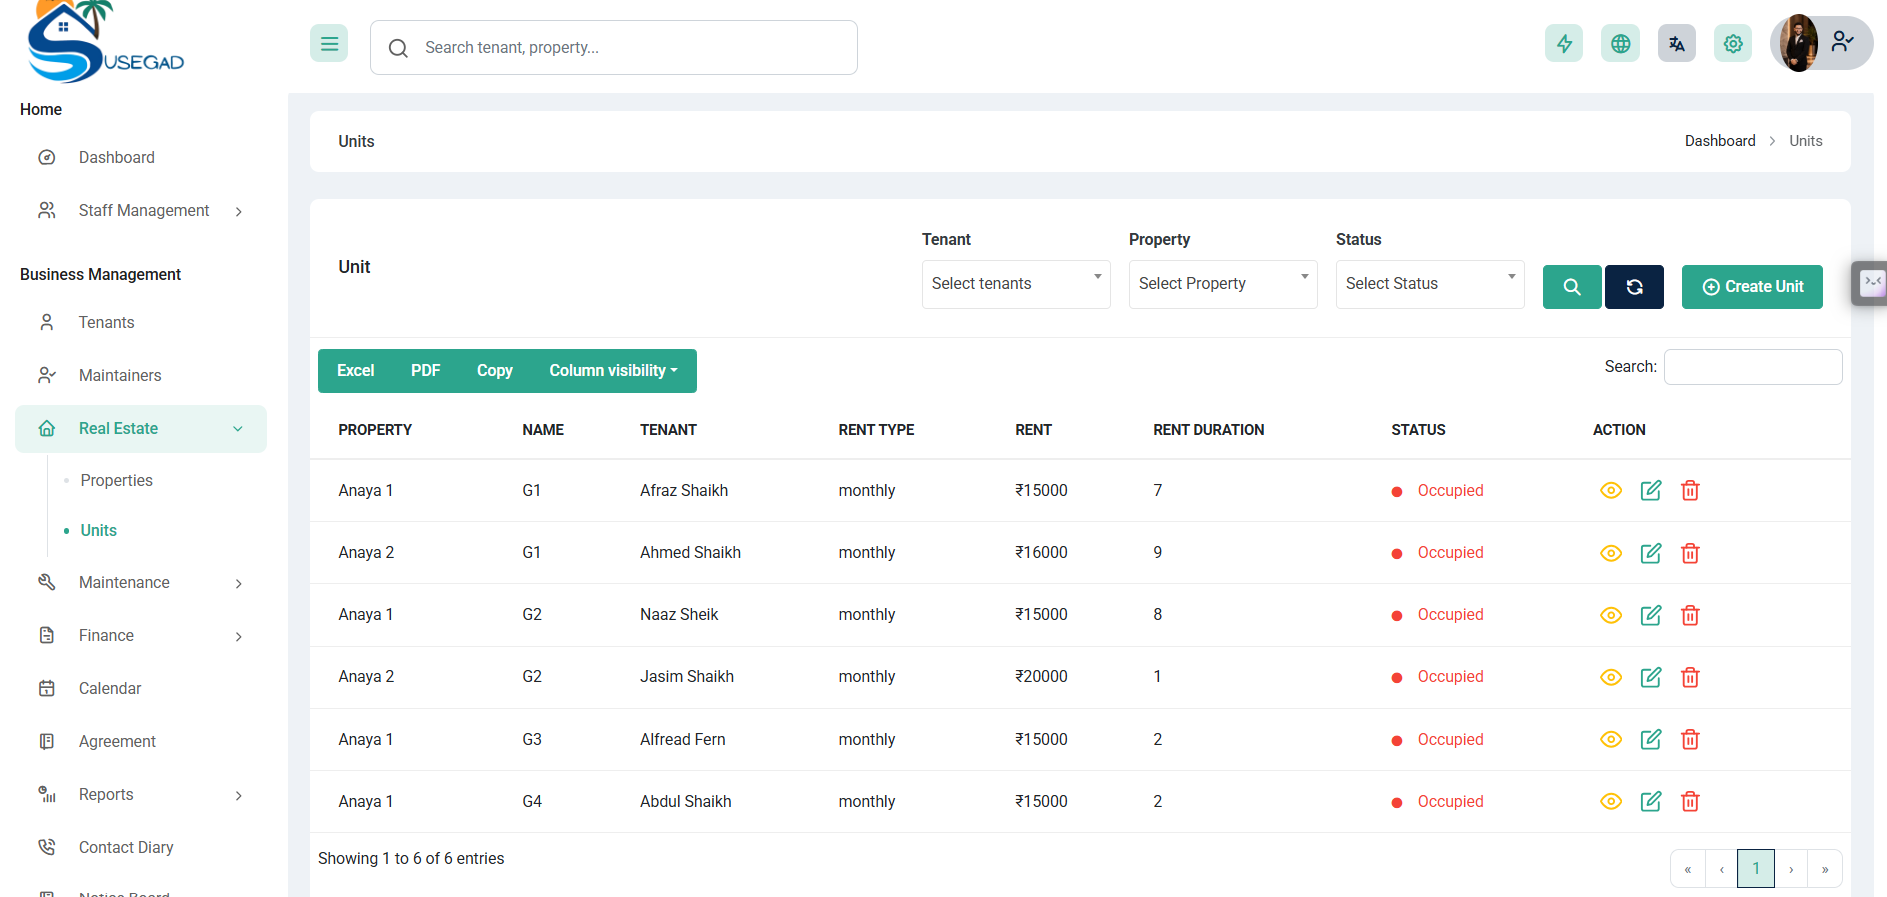Viewport: 1887px width, 897px height.
Task: Focus the table Search input field
Action: [x=1753, y=367]
